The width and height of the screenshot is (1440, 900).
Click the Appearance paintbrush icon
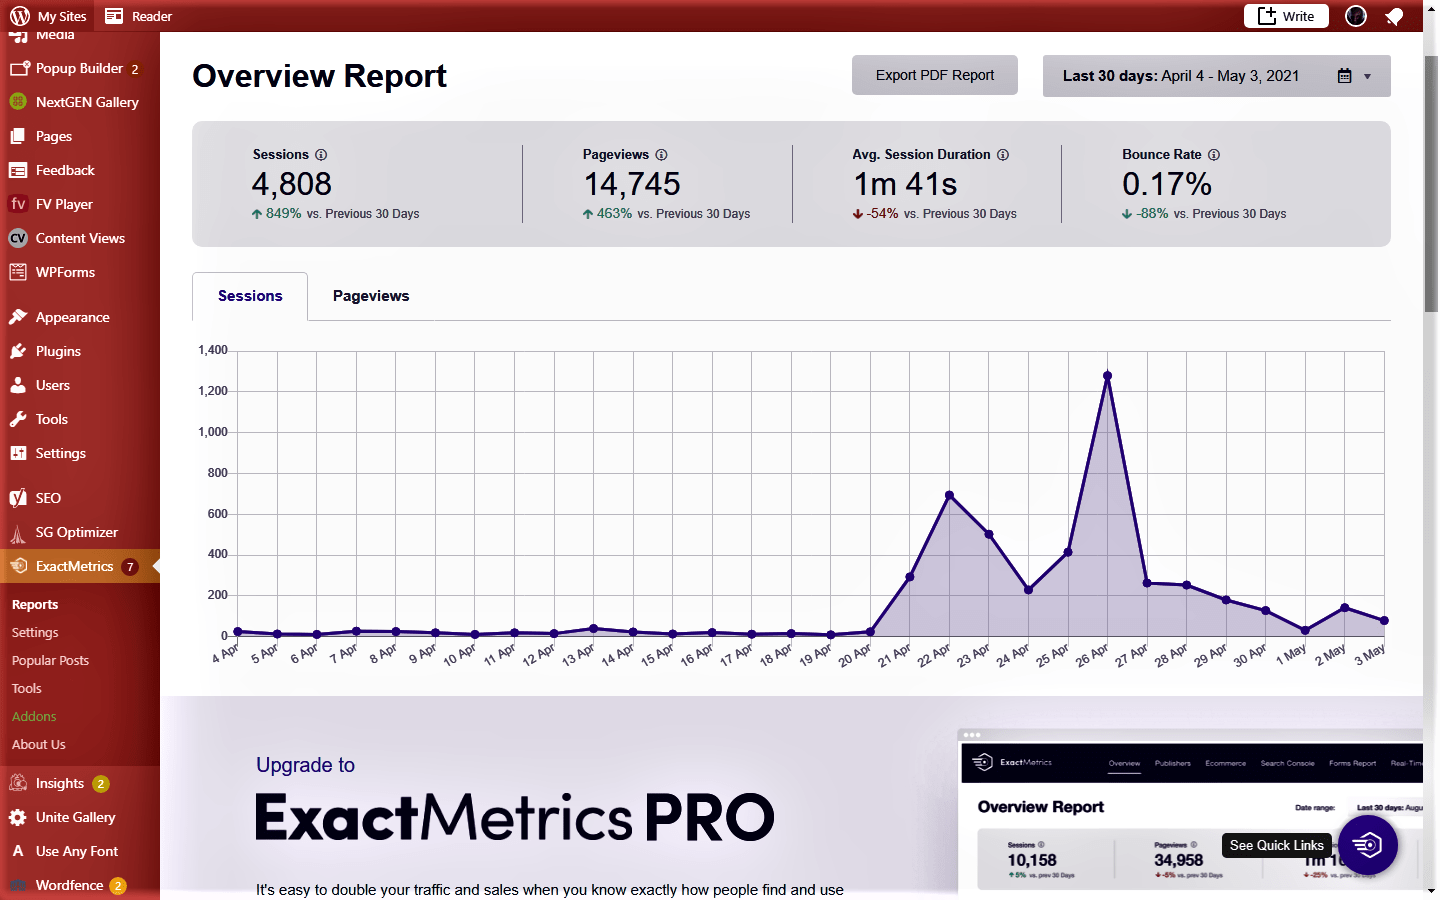click(x=18, y=317)
